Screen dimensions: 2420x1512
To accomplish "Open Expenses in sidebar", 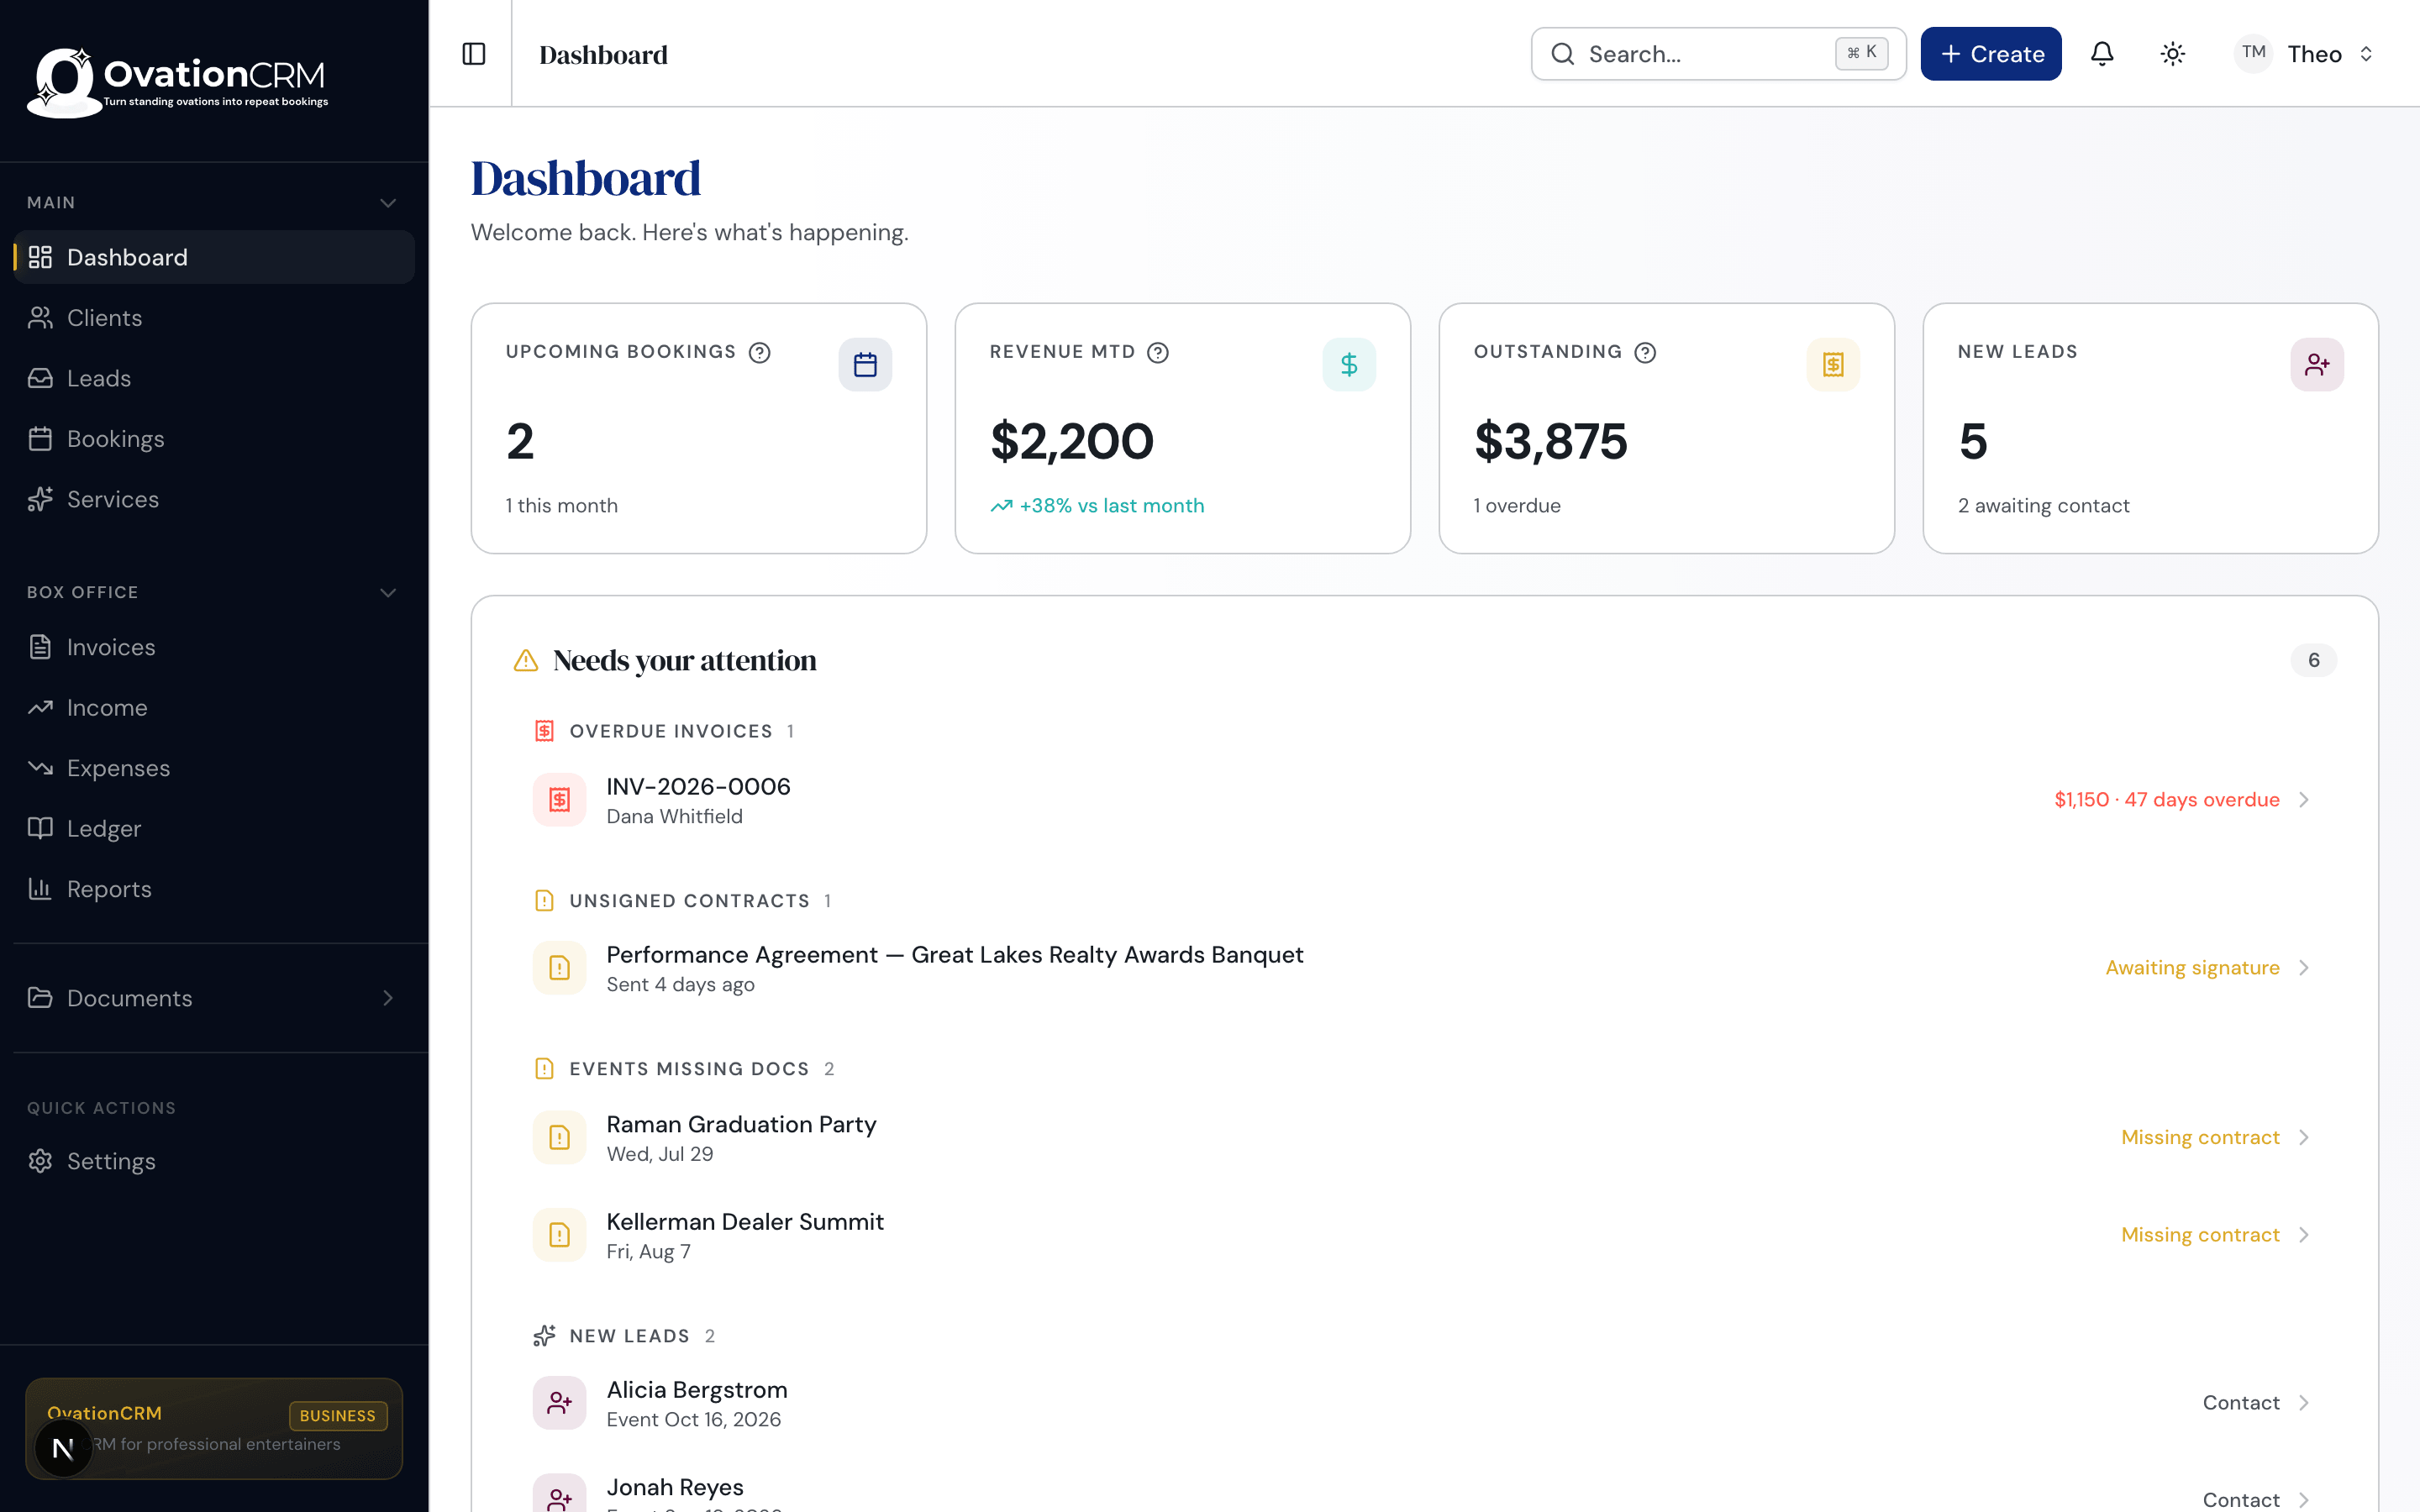I will click(214, 768).
